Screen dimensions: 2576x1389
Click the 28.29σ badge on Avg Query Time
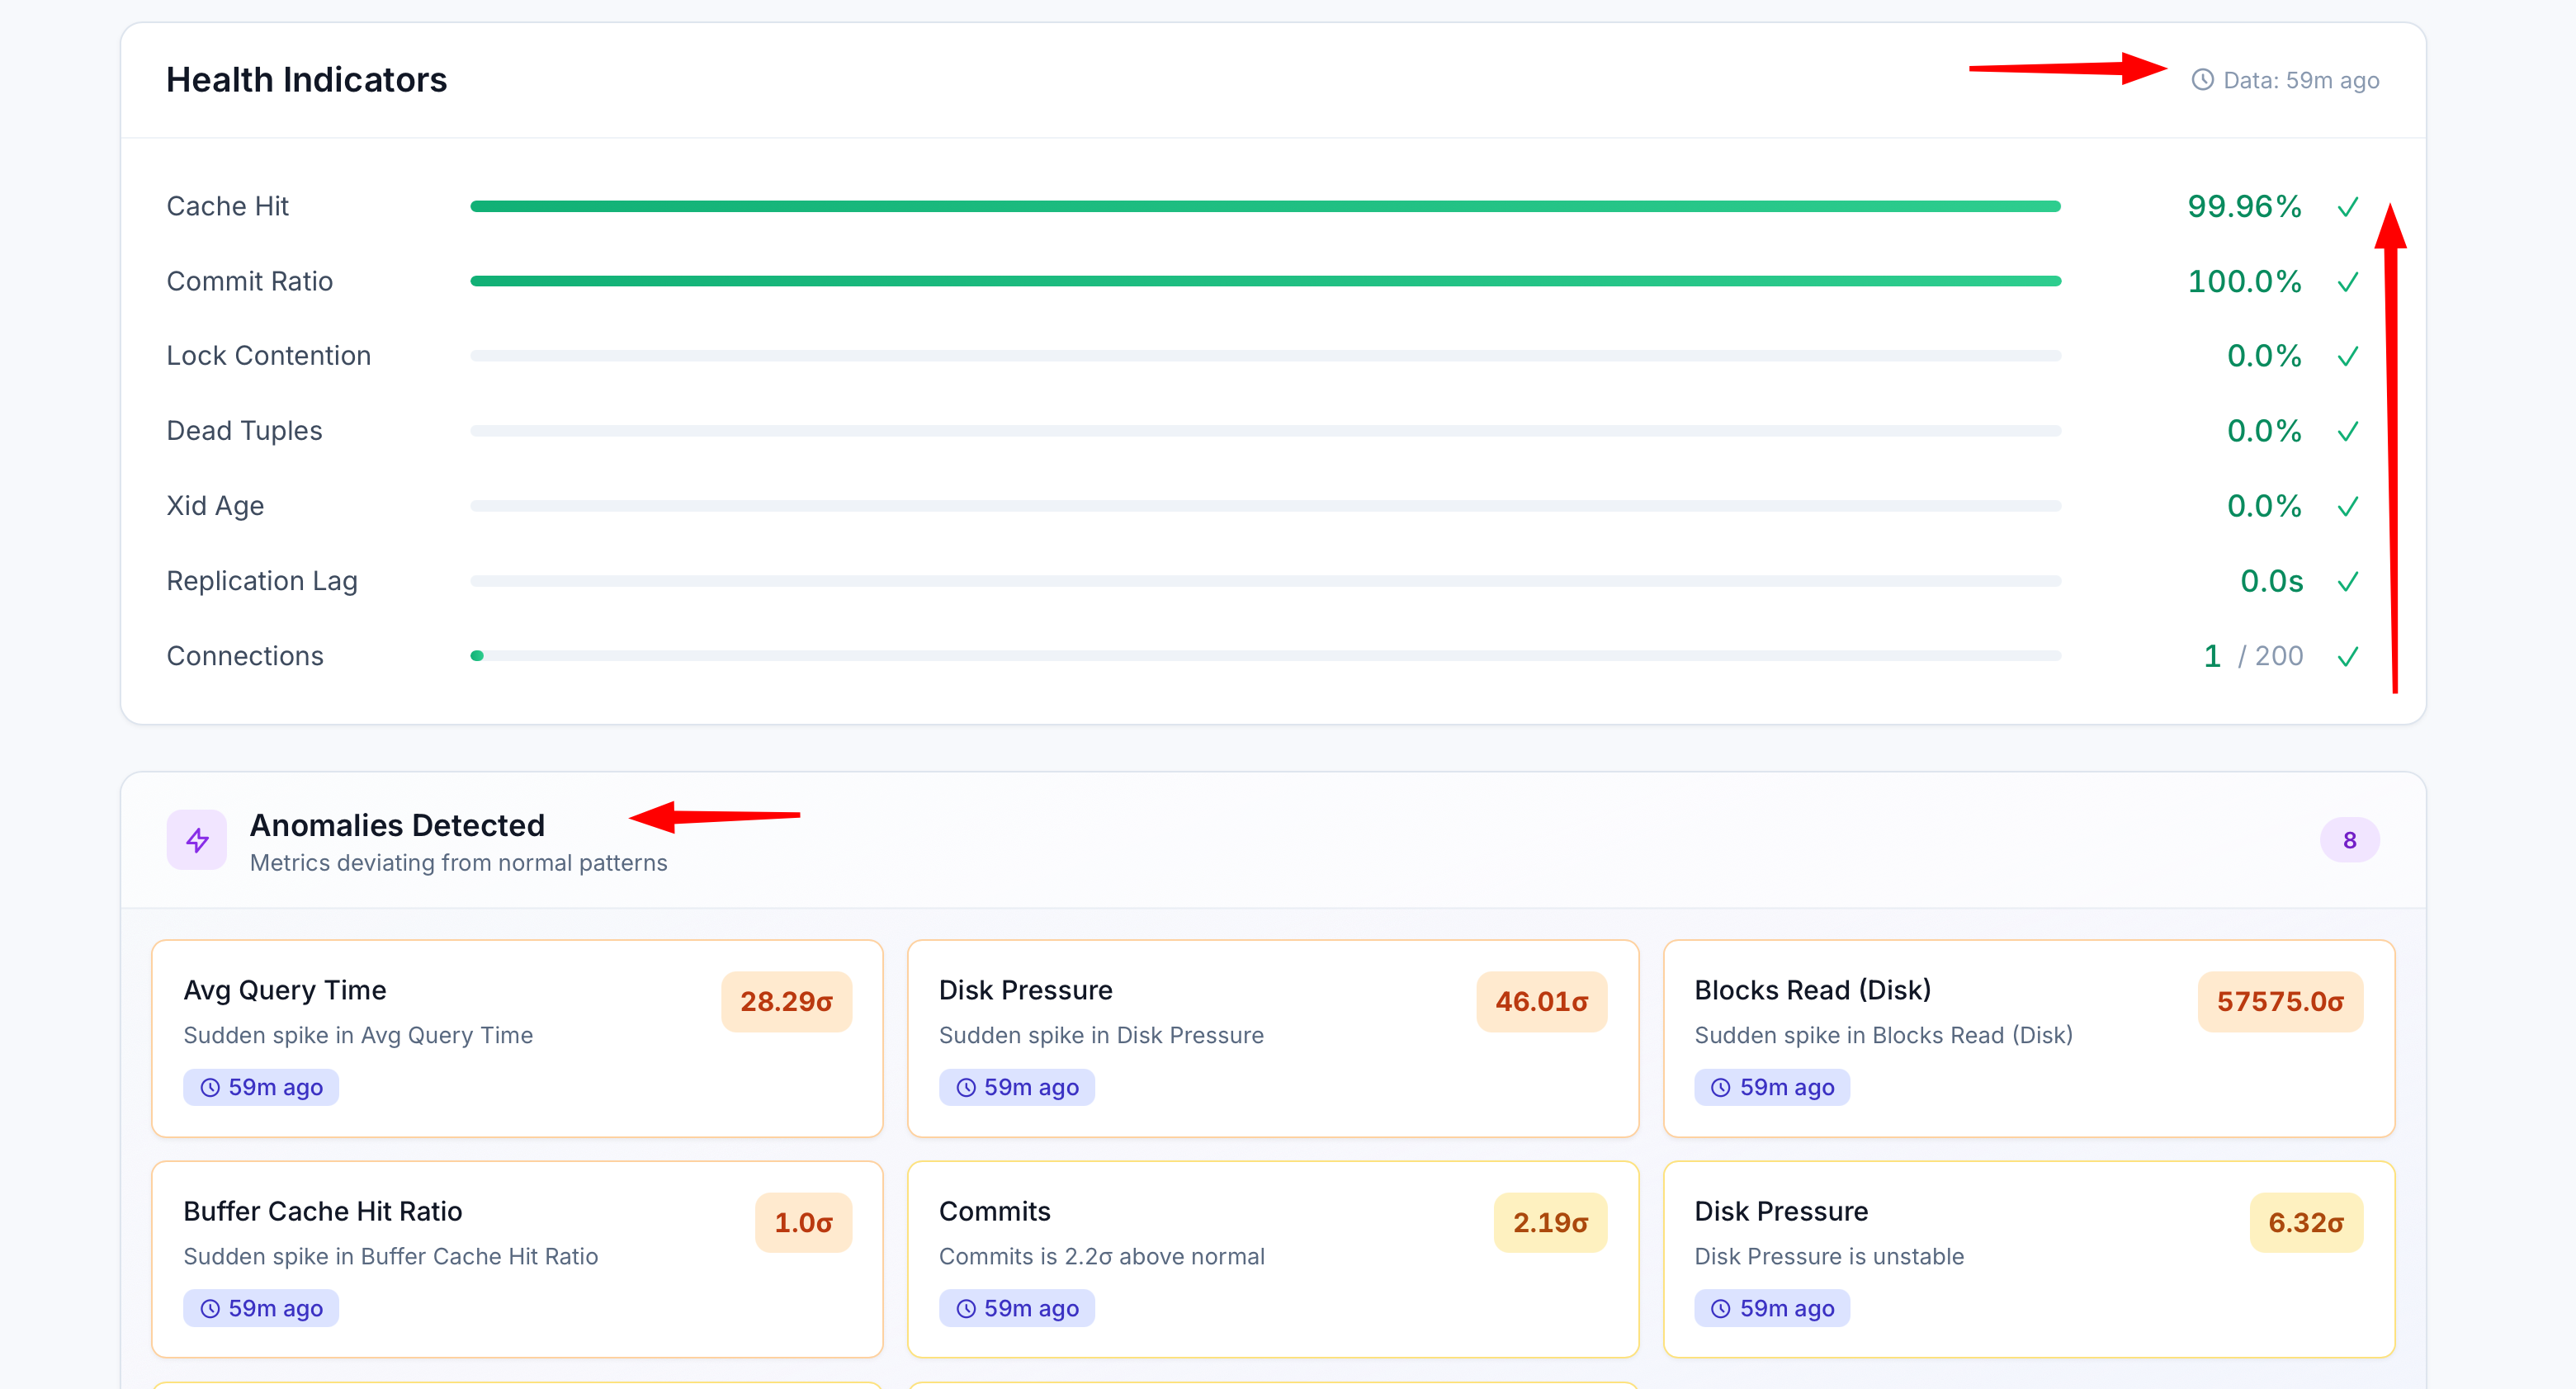[x=786, y=1001]
